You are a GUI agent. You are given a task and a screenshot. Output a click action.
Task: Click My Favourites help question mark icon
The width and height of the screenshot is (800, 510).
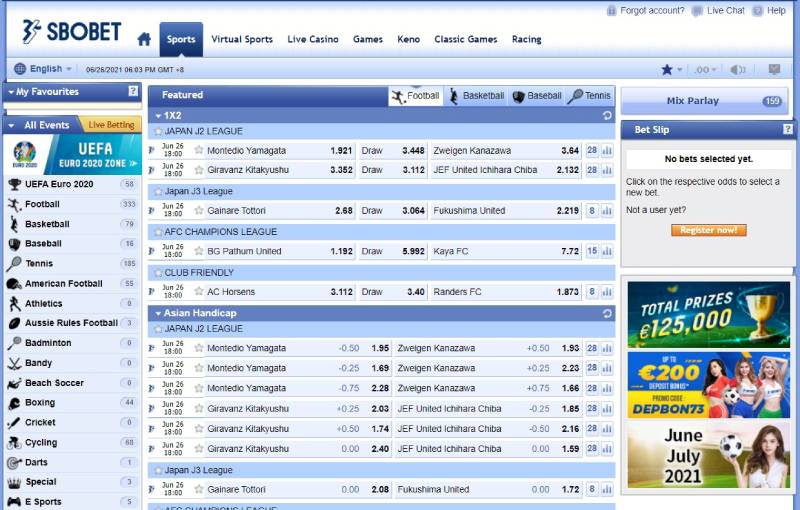133,92
